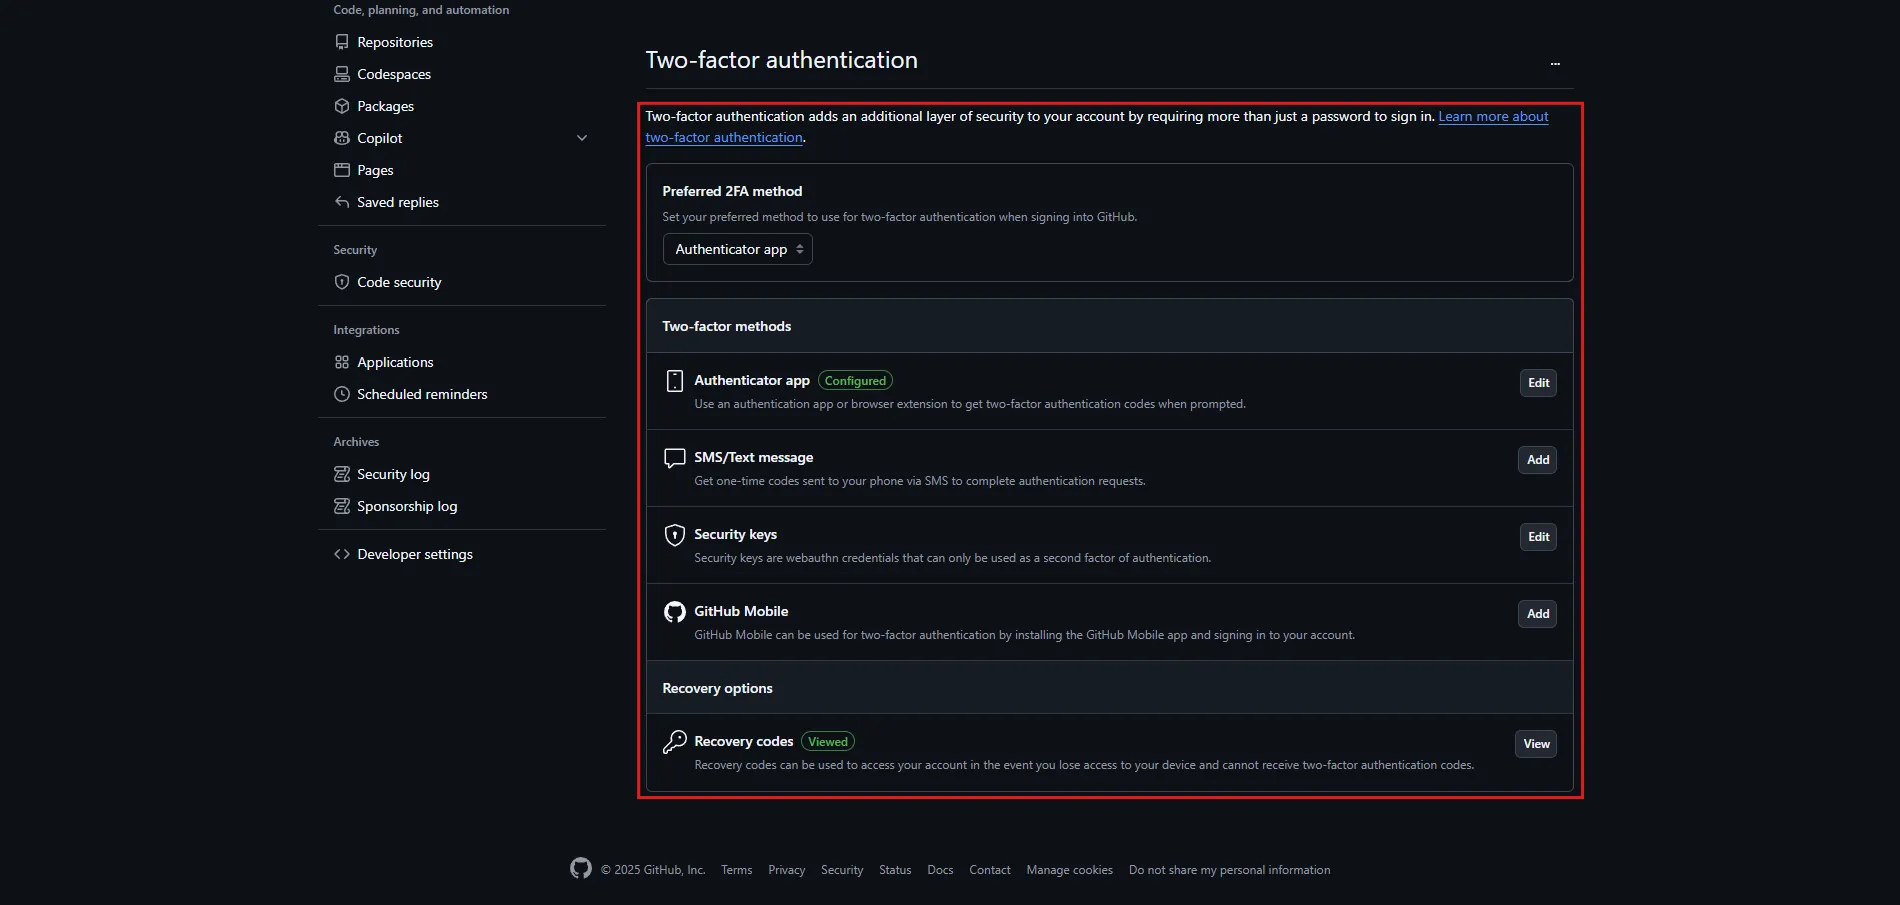The width and height of the screenshot is (1900, 905).
Task: Edit Security keys
Action: (1538, 537)
